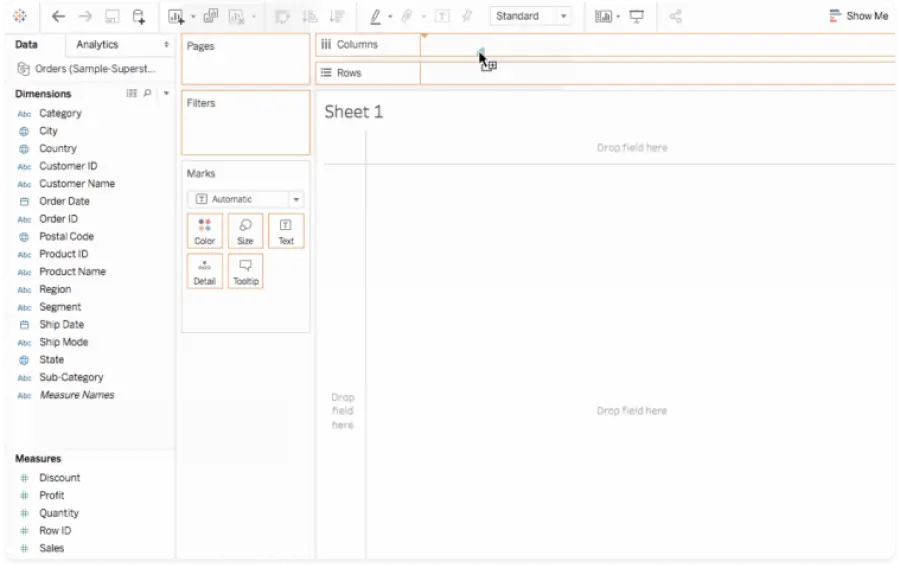This screenshot has height=568, width=900.
Task: Click the New Worksheet toolbar icon
Action: click(x=176, y=17)
